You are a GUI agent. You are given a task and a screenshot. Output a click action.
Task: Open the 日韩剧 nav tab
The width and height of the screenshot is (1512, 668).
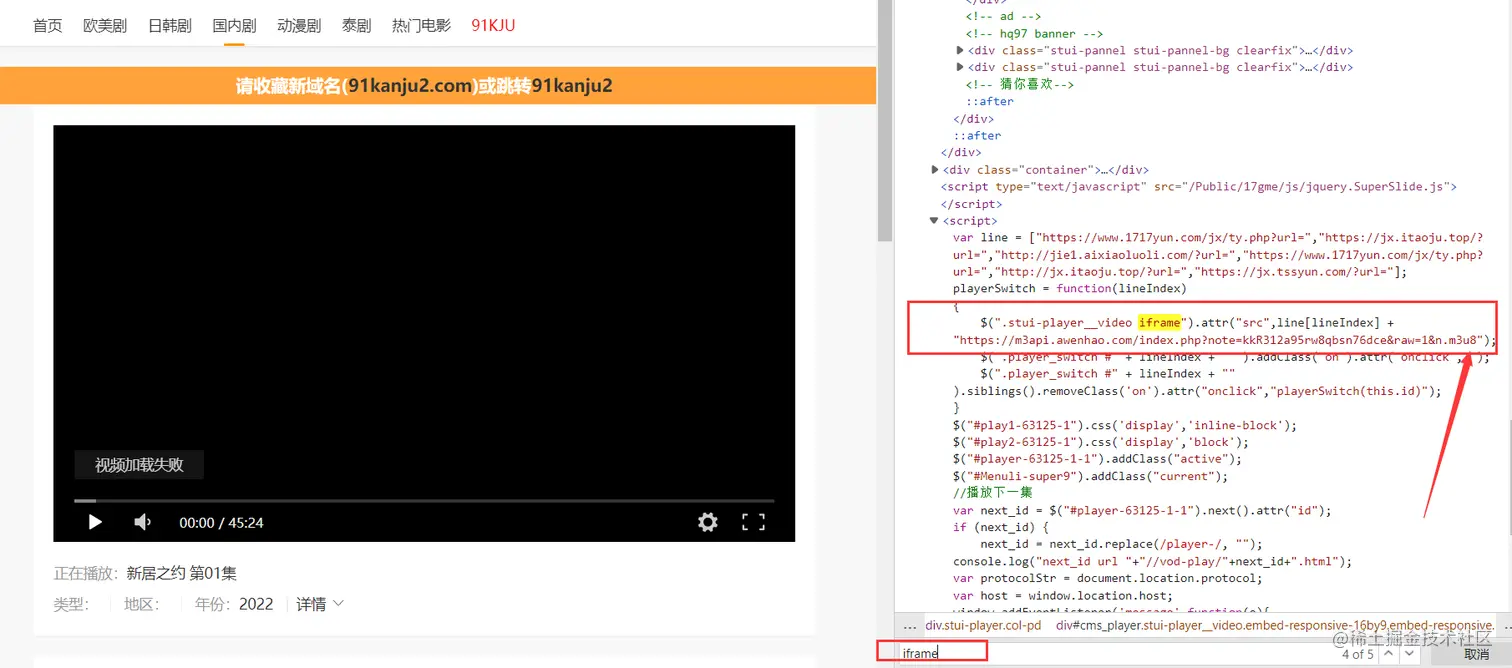(x=170, y=26)
